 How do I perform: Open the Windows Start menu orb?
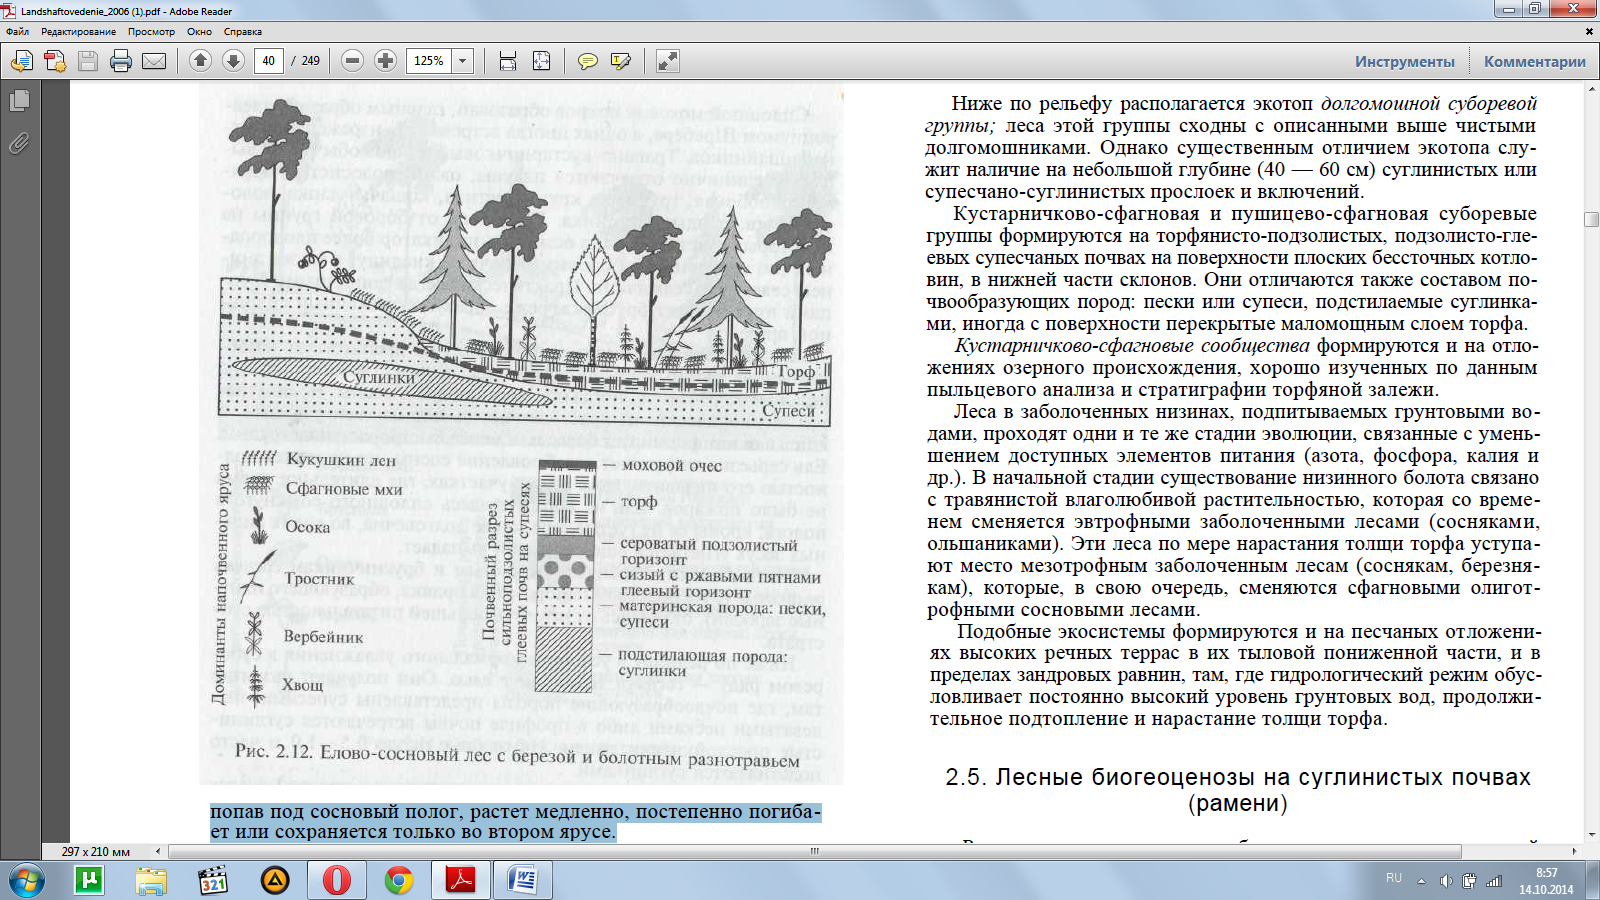pyautogui.click(x=26, y=881)
